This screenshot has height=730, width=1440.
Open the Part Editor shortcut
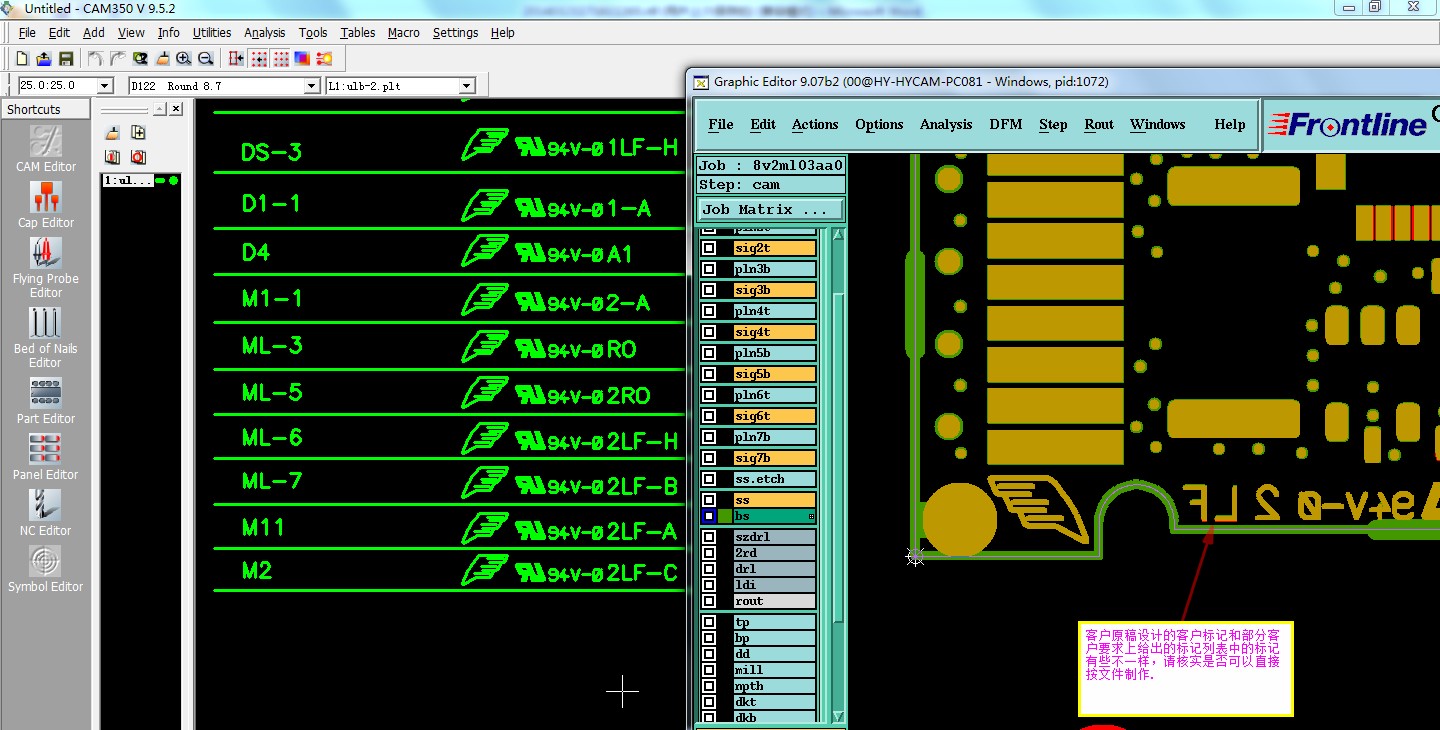[x=45, y=401]
